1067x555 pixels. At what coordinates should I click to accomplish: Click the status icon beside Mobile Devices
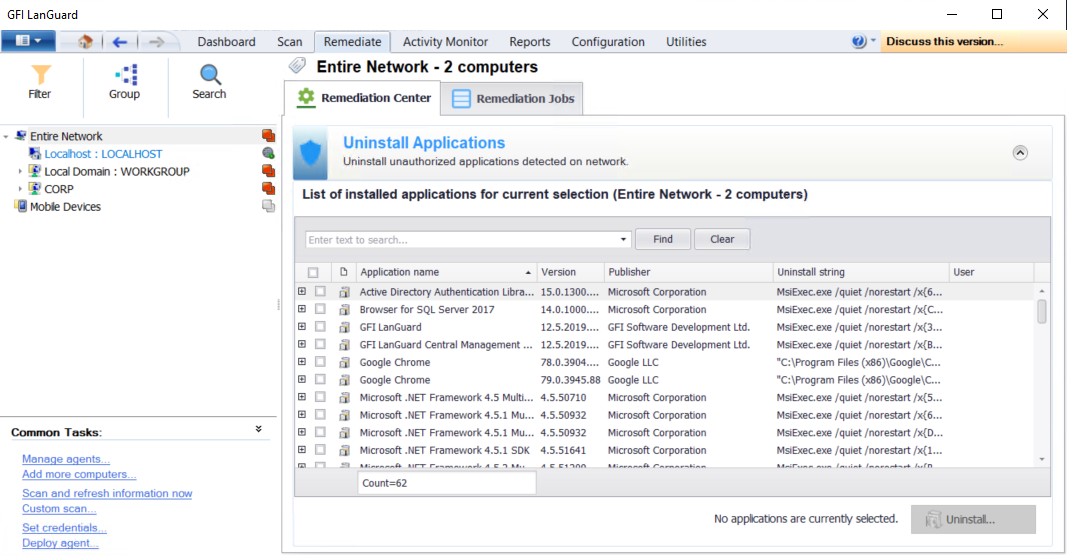click(269, 206)
